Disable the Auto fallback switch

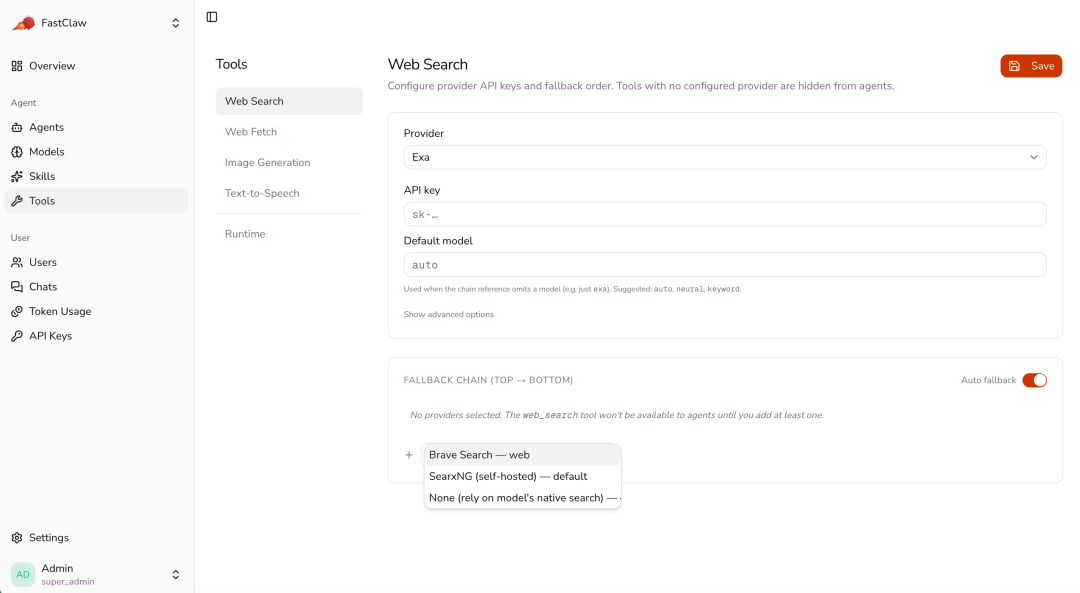(x=1035, y=380)
